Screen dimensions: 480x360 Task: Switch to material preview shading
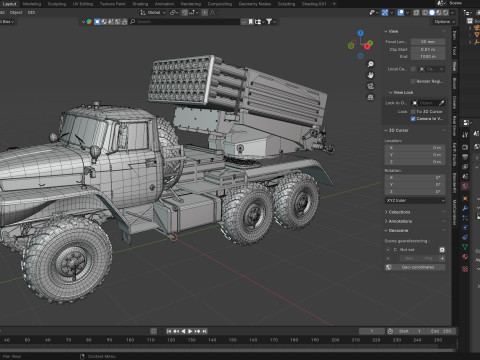point(439,13)
